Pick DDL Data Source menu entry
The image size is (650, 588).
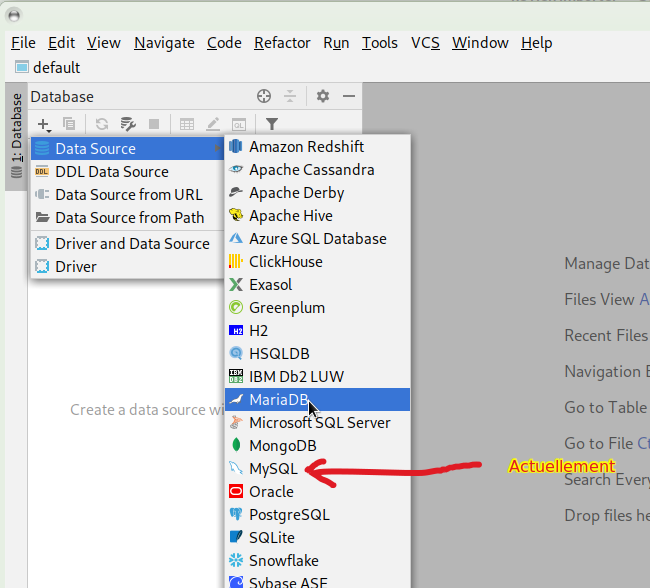coord(111,172)
